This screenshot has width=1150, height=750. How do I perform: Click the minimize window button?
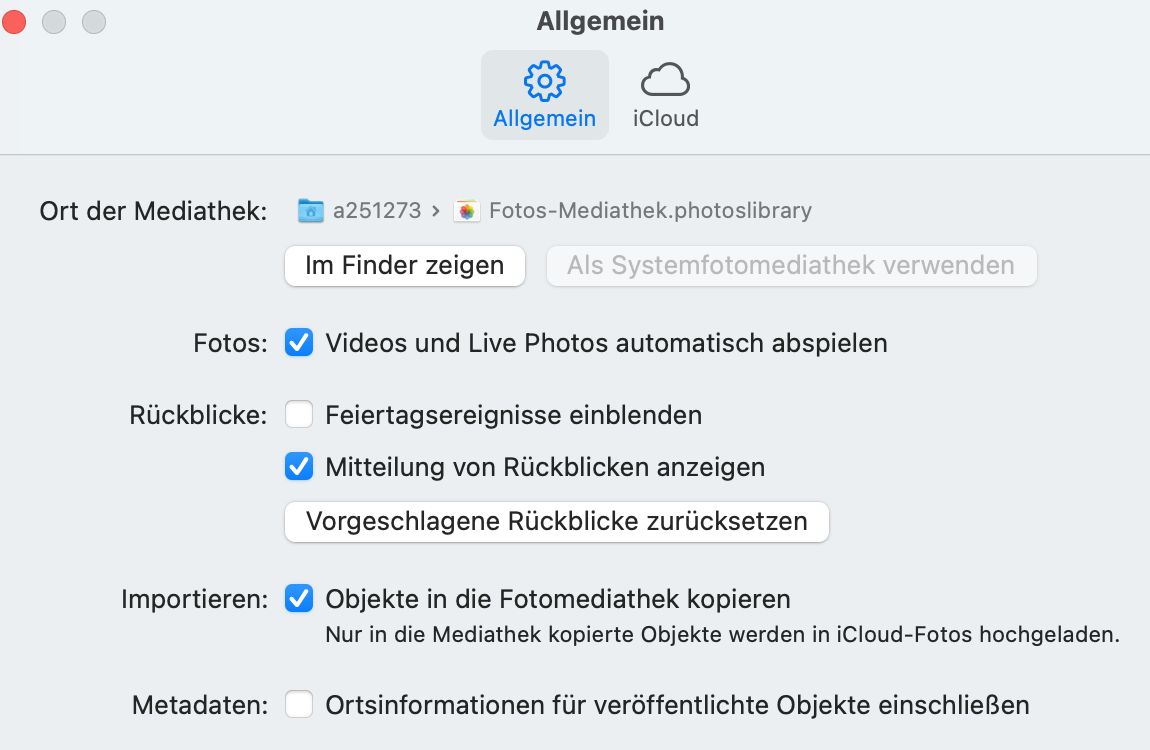coord(54,21)
